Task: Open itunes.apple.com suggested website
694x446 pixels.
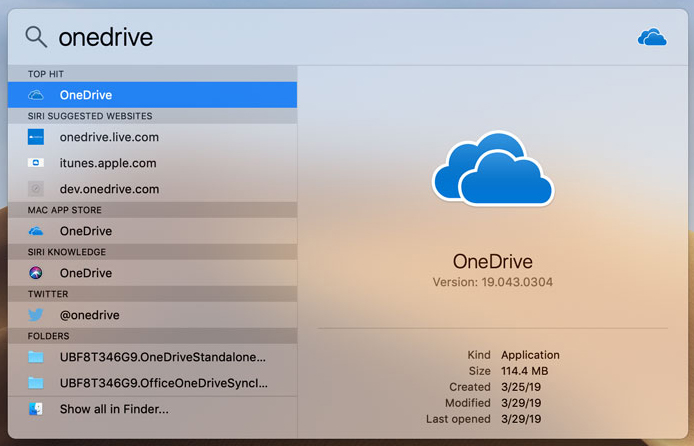Action: [x=152, y=163]
